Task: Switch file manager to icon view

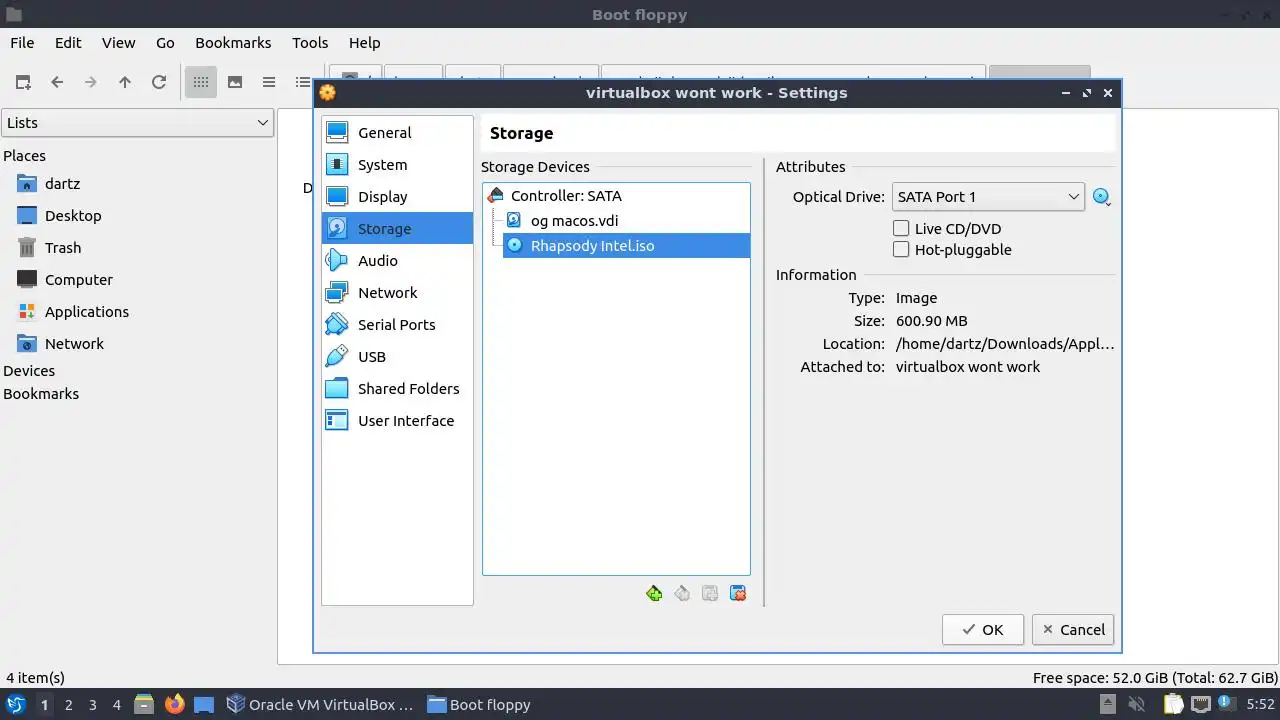Action: pos(201,82)
